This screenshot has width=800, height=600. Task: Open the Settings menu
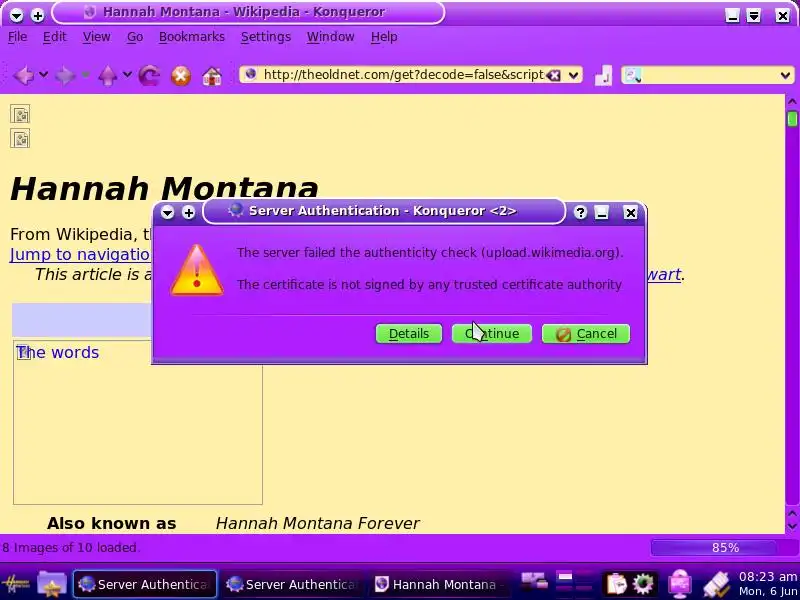click(x=266, y=37)
